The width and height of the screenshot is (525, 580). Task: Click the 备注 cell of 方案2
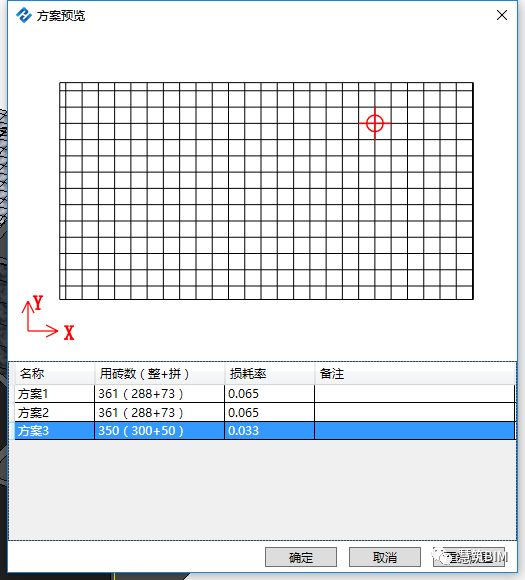[415, 412]
